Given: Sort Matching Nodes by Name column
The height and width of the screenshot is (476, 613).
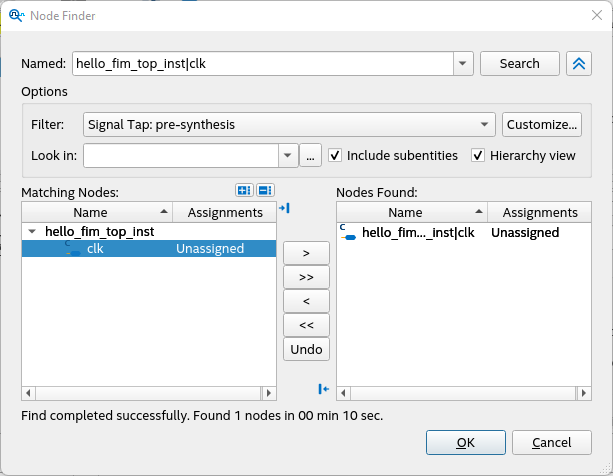Looking at the screenshot, I should (97, 212).
